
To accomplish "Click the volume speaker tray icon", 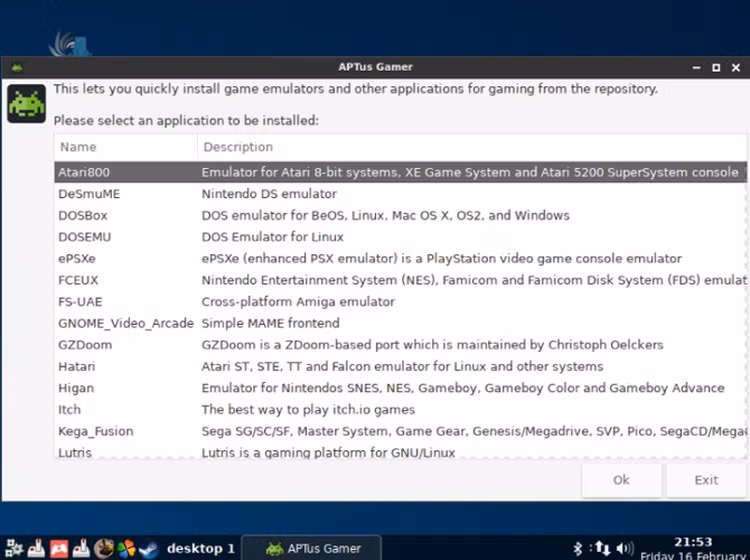I will click(625, 549).
